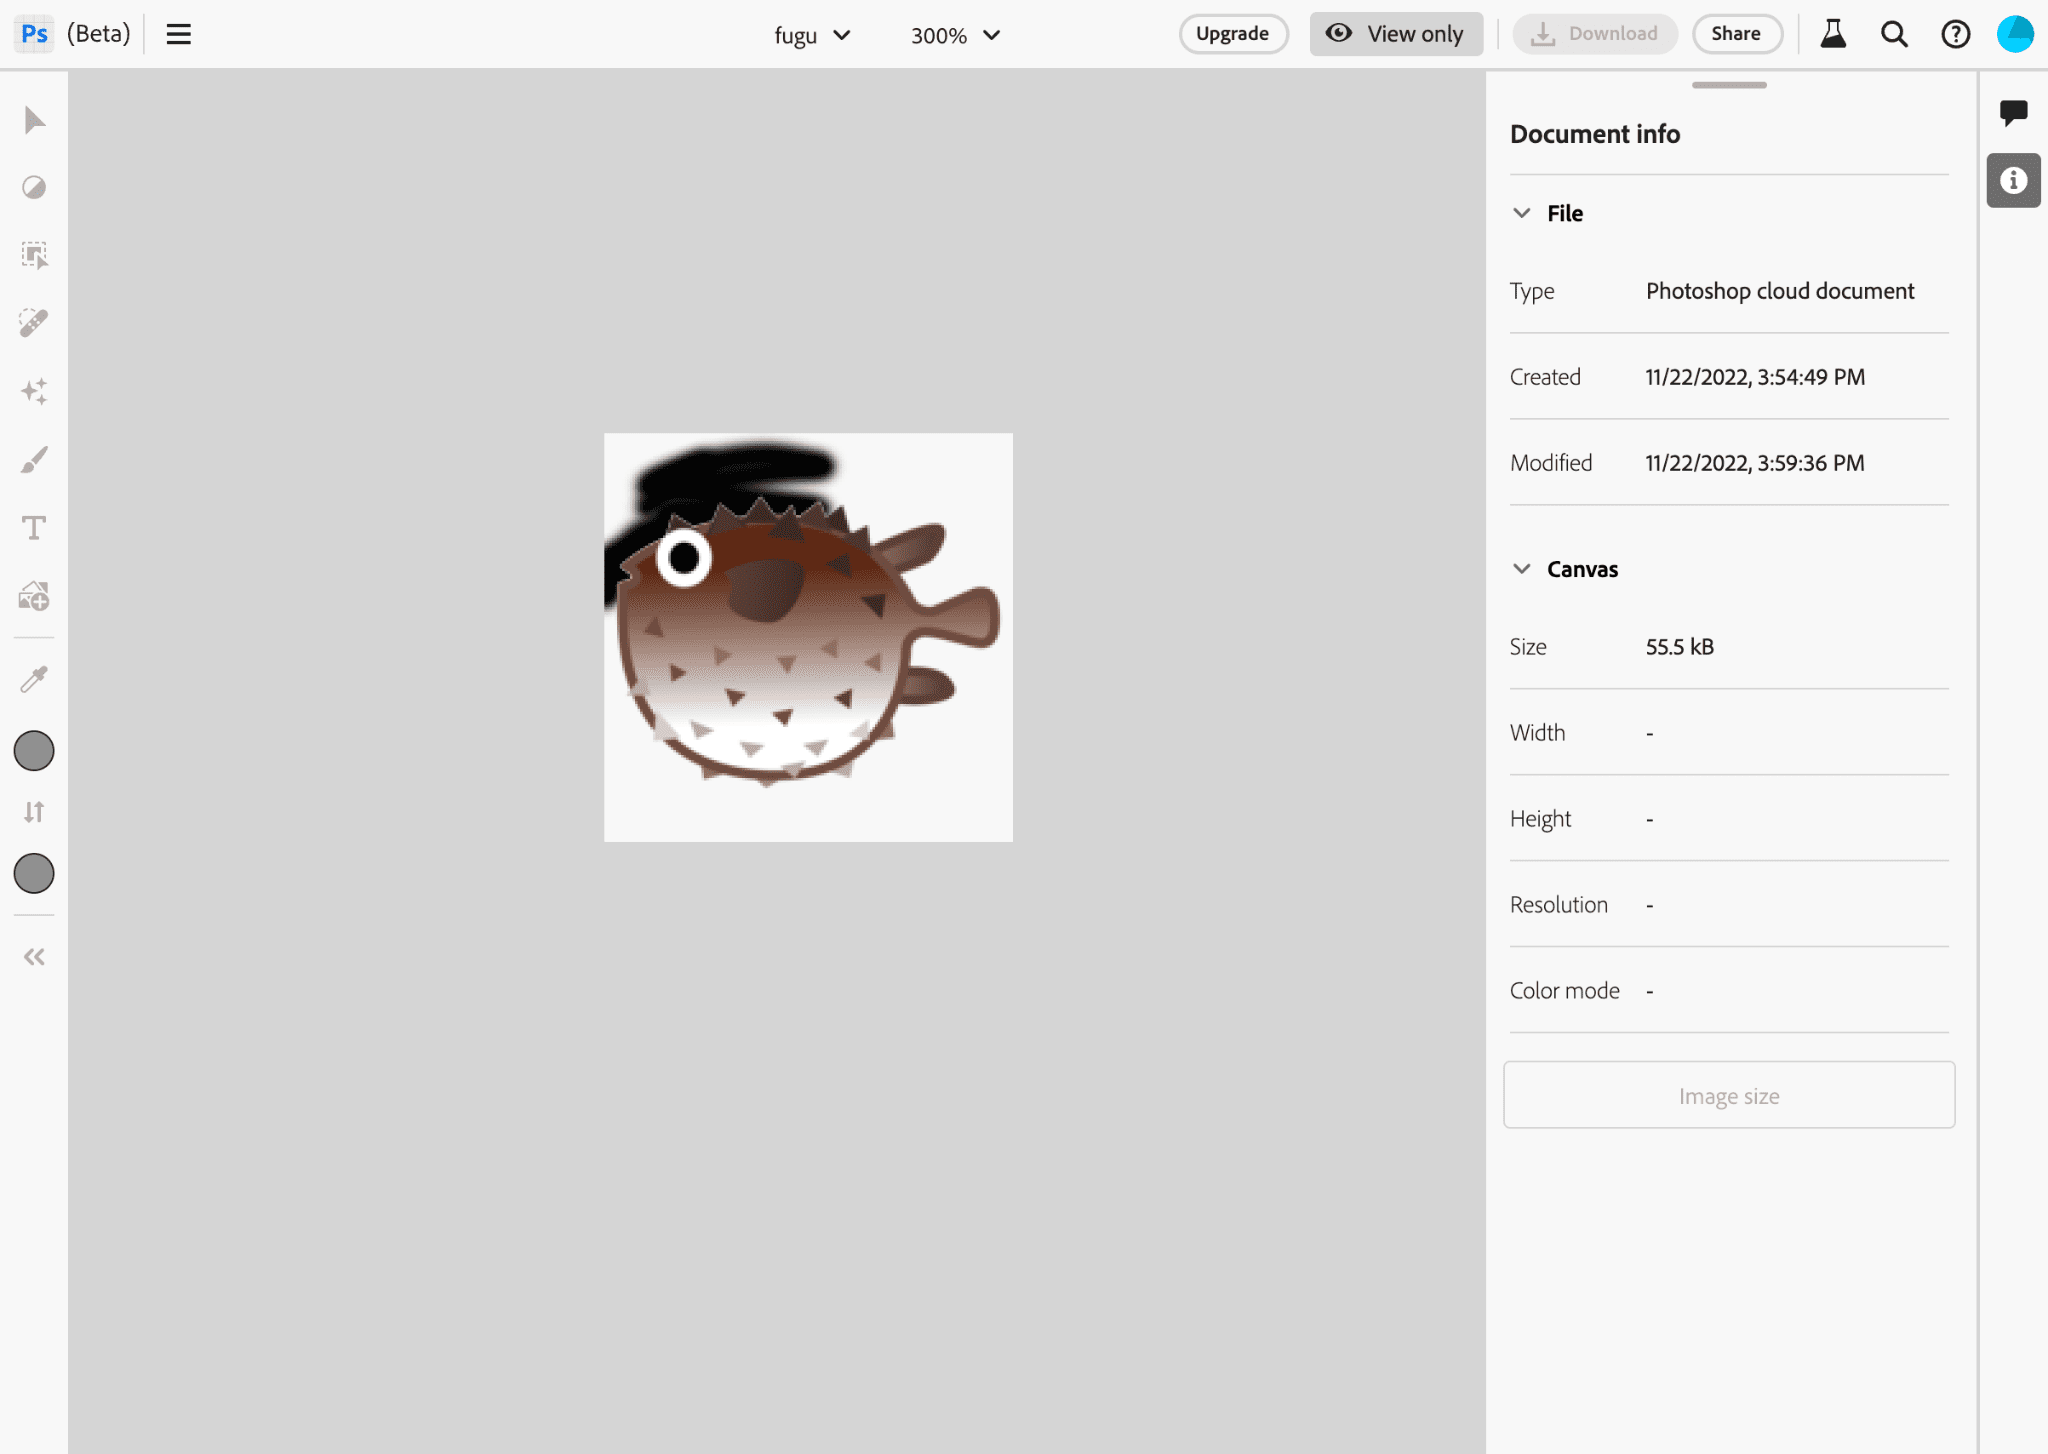Click the hamburger menu icon
The width and height of the screenshot is (2048, 1454).
coord(178,35)
